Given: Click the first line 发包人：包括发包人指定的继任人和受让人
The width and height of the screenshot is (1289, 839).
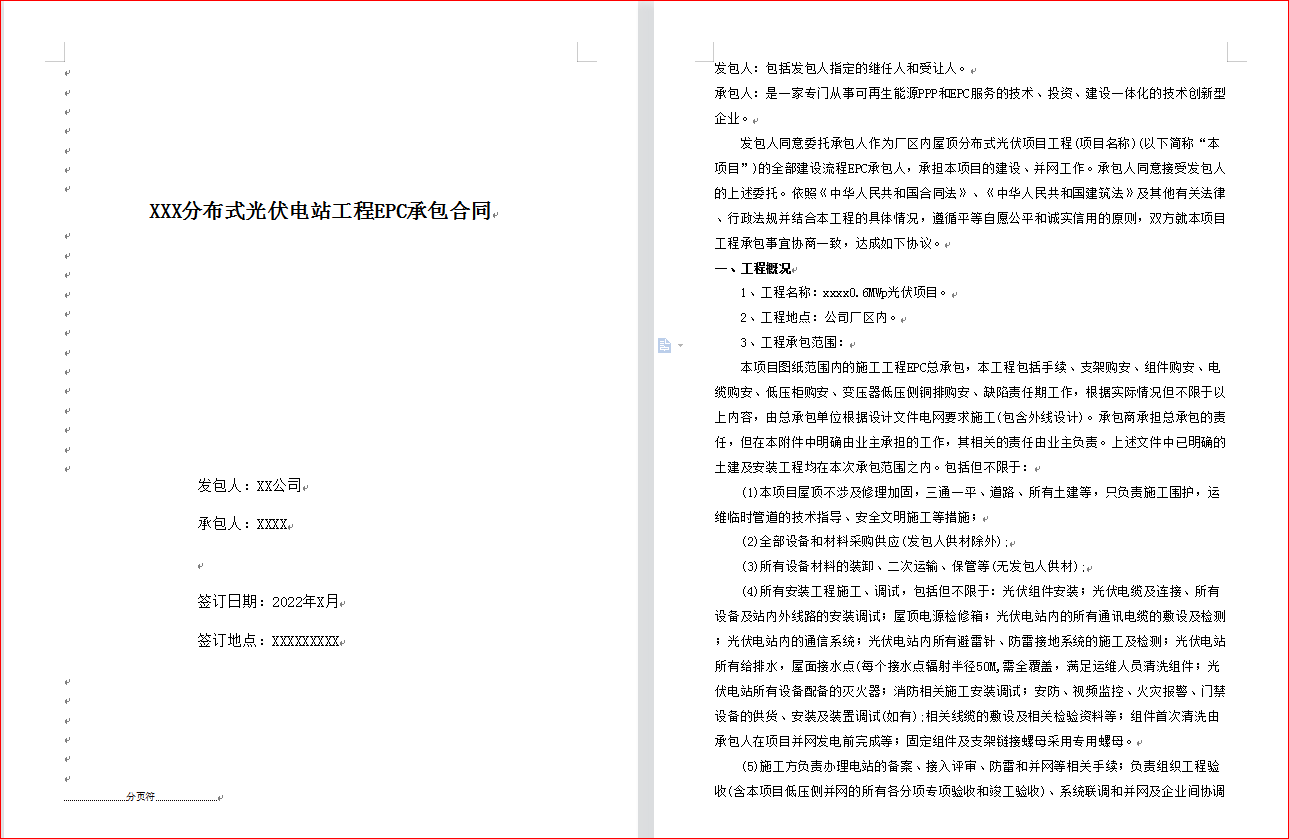Looking at the screenshot, I should point(838,69).
